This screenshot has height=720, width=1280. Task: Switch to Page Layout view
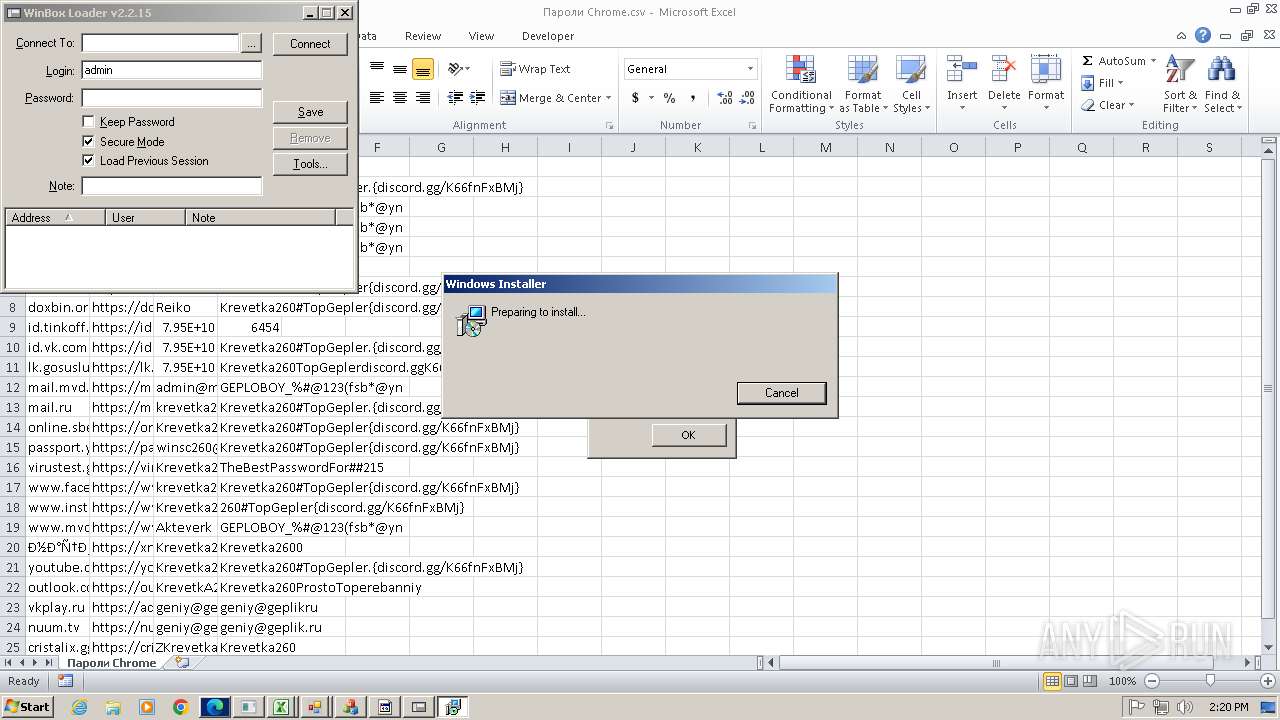[x=1071, y=681]
